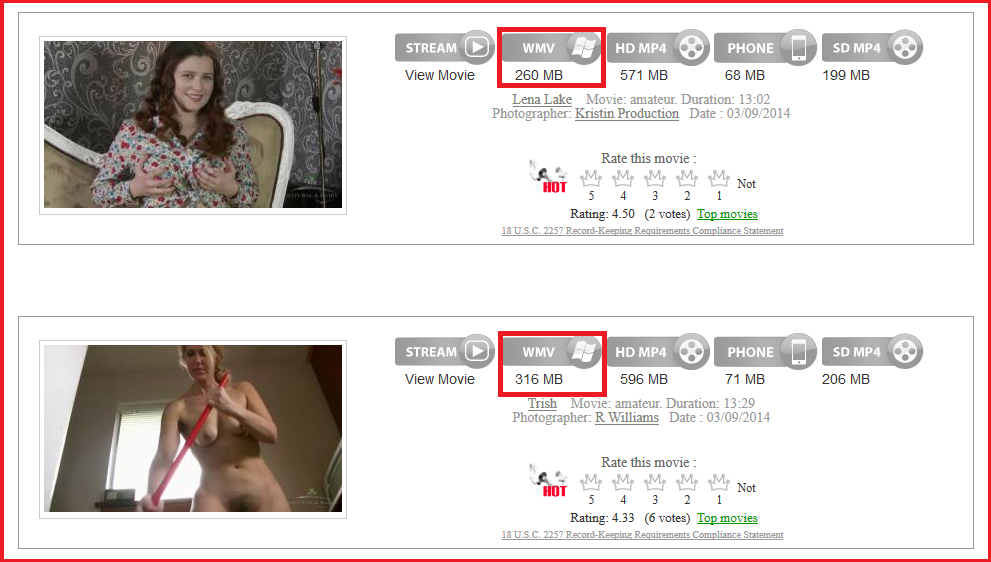
Task: Click the STREAM play button above Lena Lake
Action: [x=444, y=47]
